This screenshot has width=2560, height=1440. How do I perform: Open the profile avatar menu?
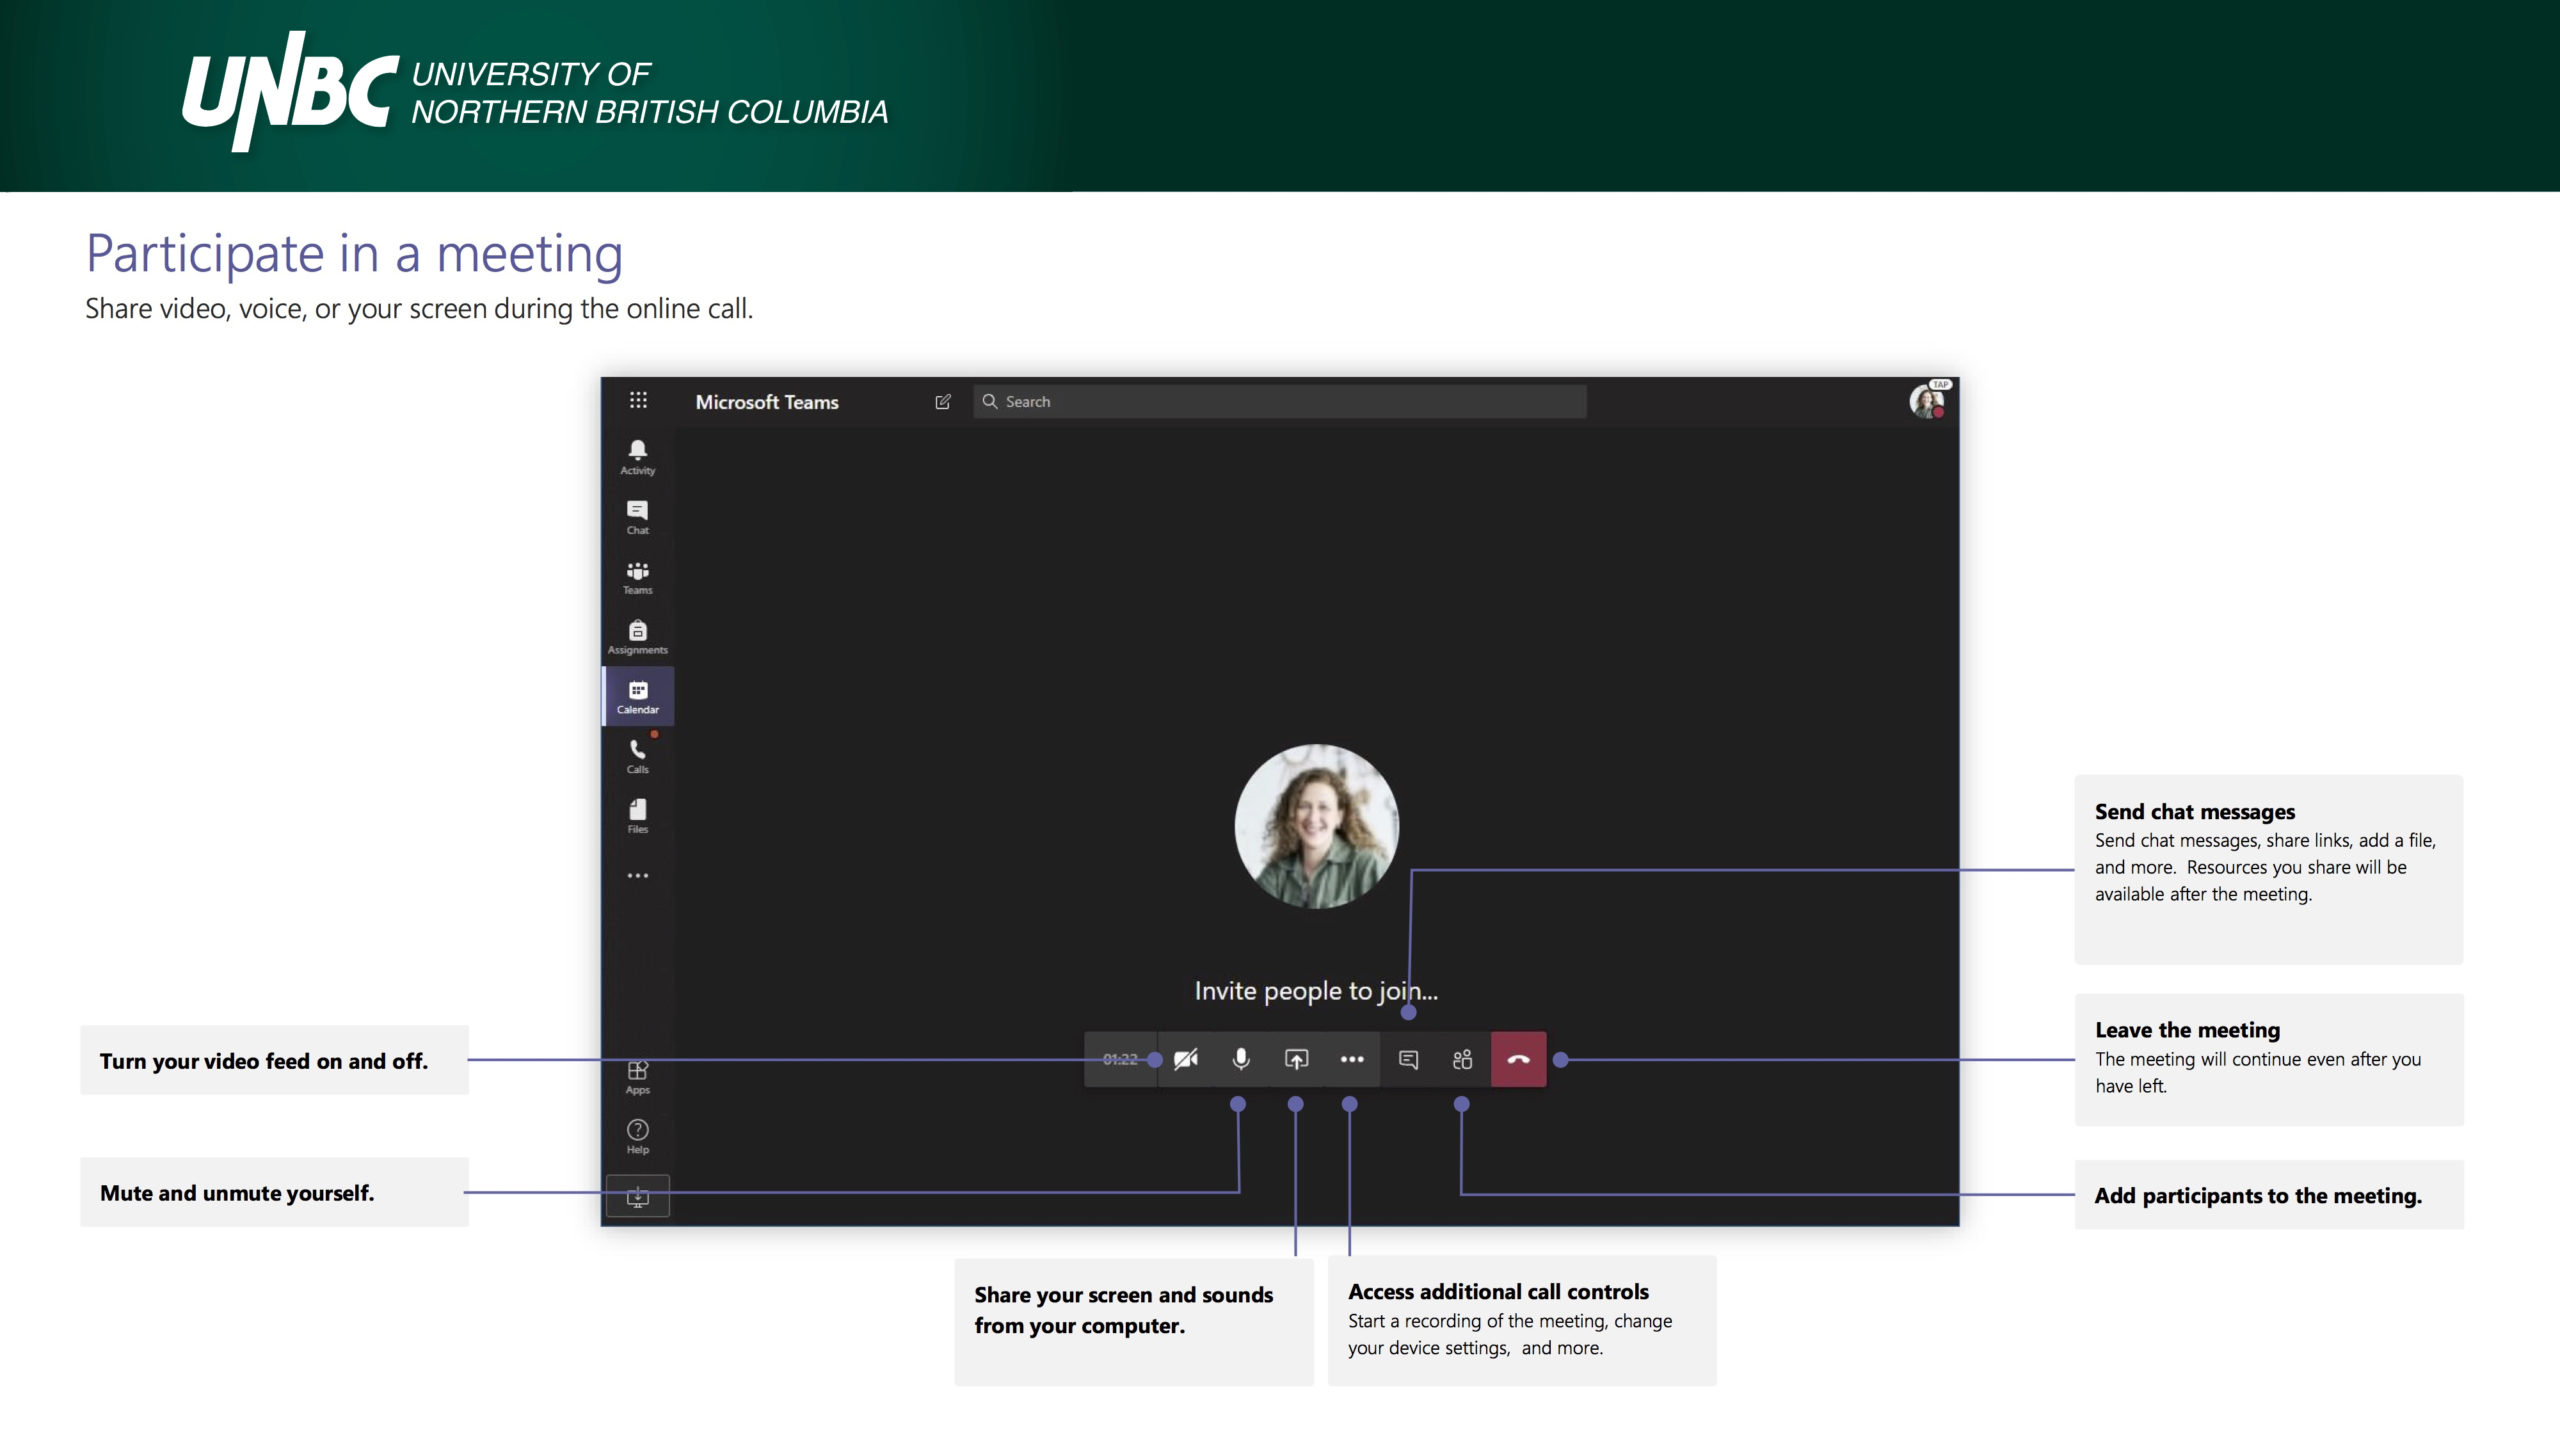[1926, 401]
